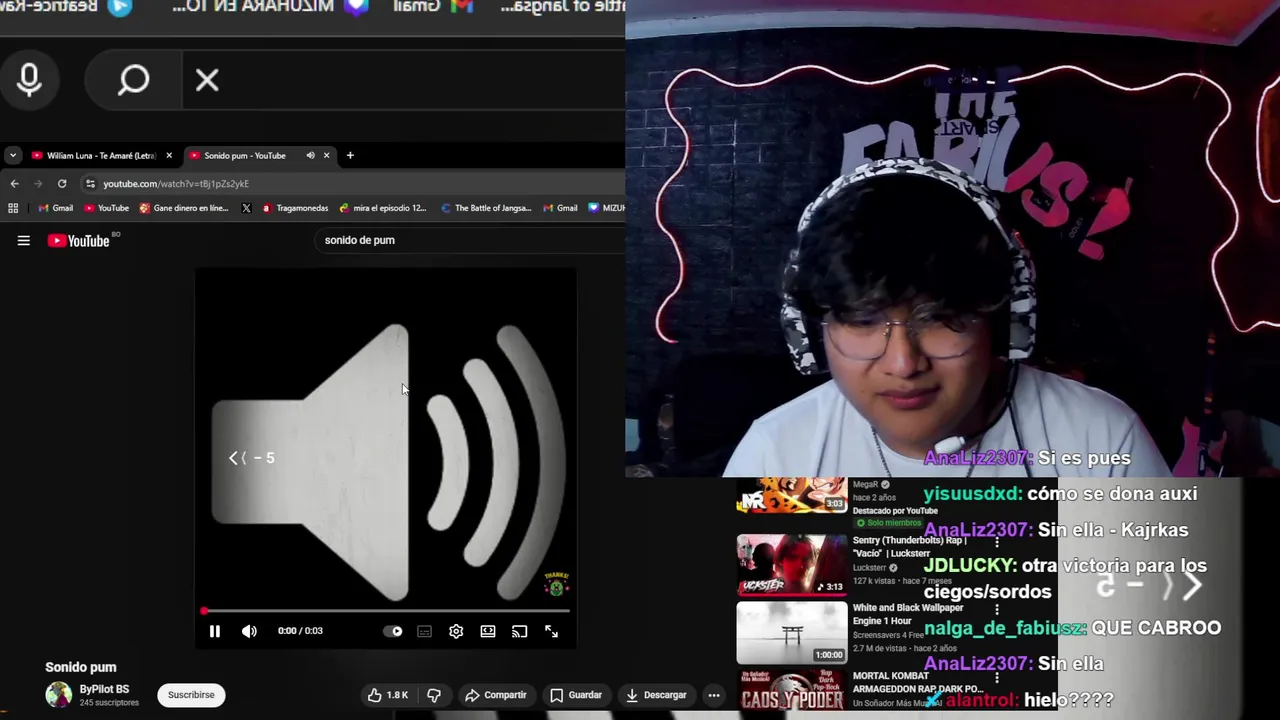Go forward in browser history
Viewport: 1280px width, 720px height.
[38, 184]
